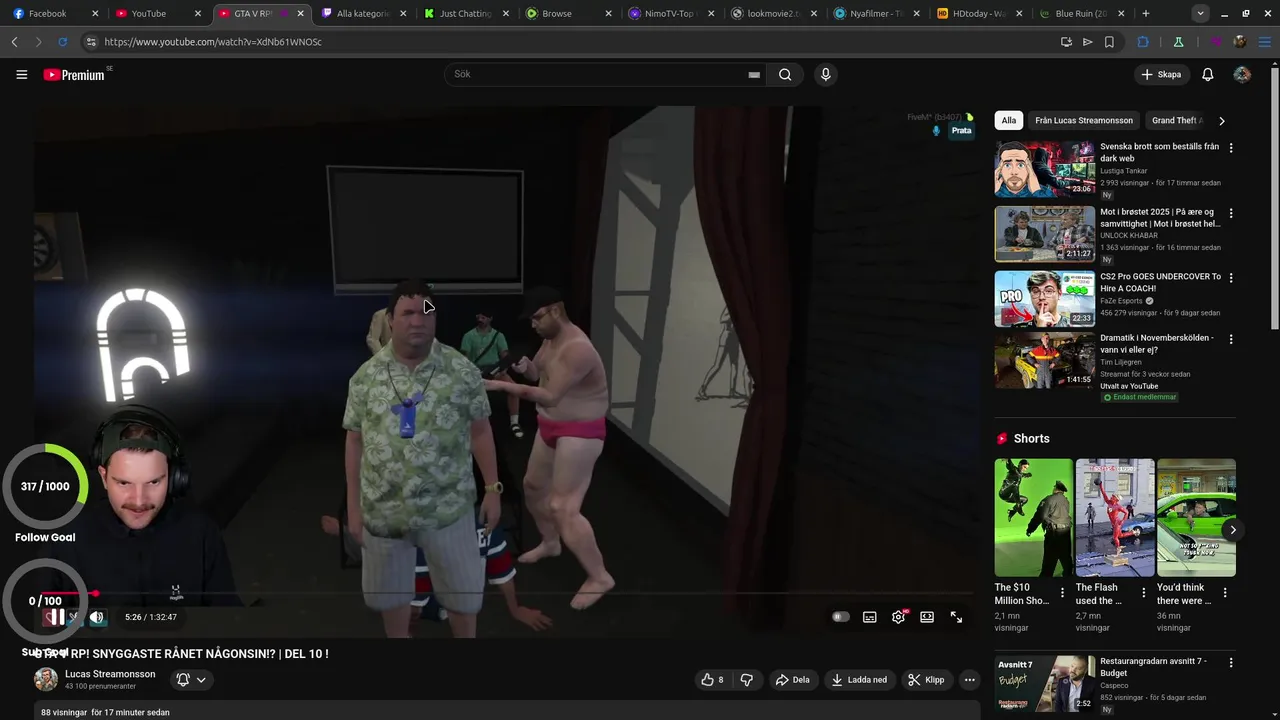Open Restaurangradarn avsnitt 7 thumbnail

pyautogui.click(x=1045, y=683)
